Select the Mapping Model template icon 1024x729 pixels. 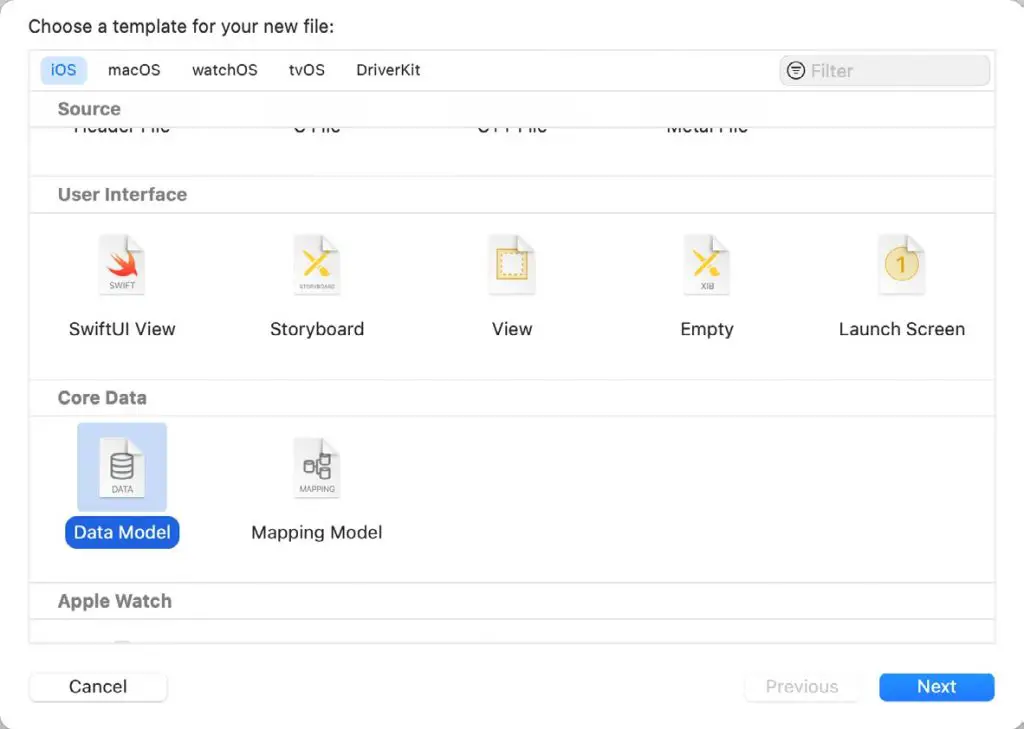[x=316, y=468]
